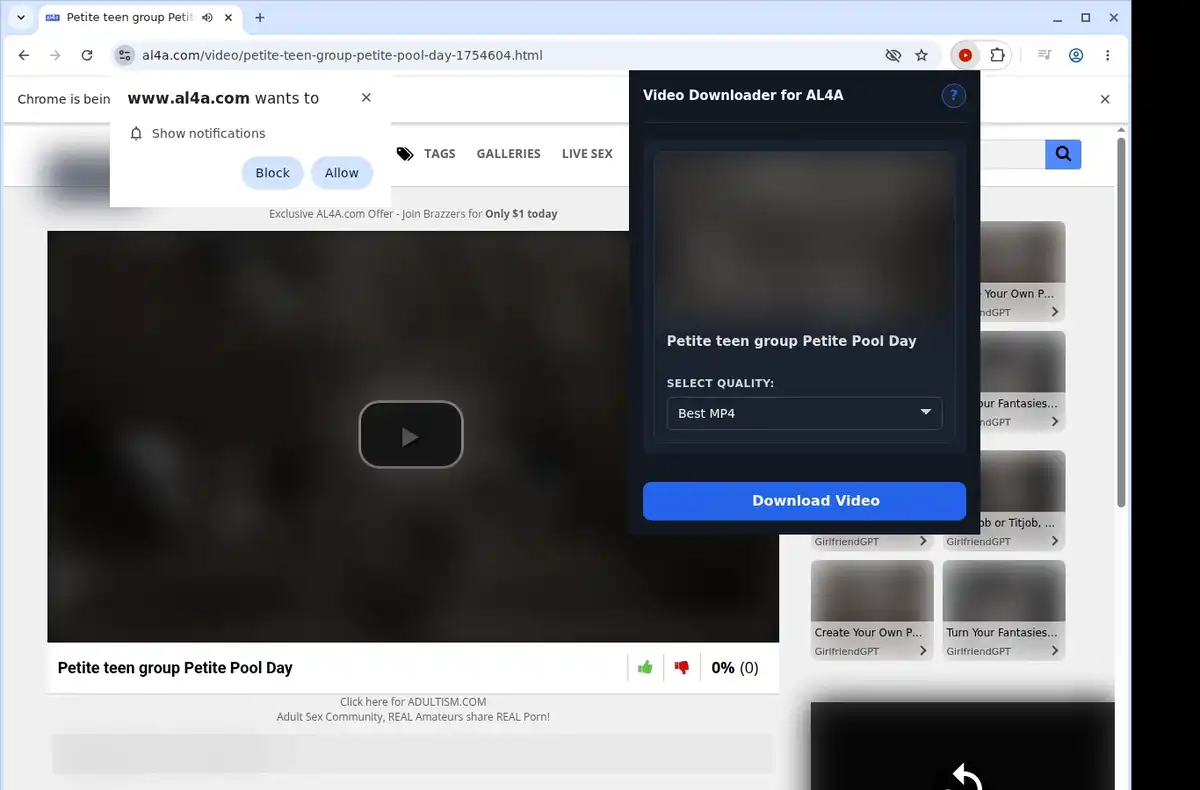Toggle the tracking protection eye icon
Image resolution: width=1200 pixels, height=790 pixels.
(893, 55)
